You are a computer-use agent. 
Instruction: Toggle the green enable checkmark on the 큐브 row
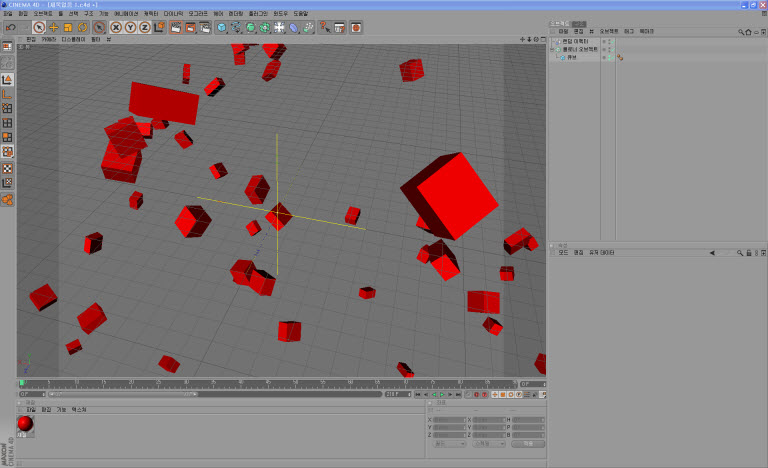(x=611, y=57)
